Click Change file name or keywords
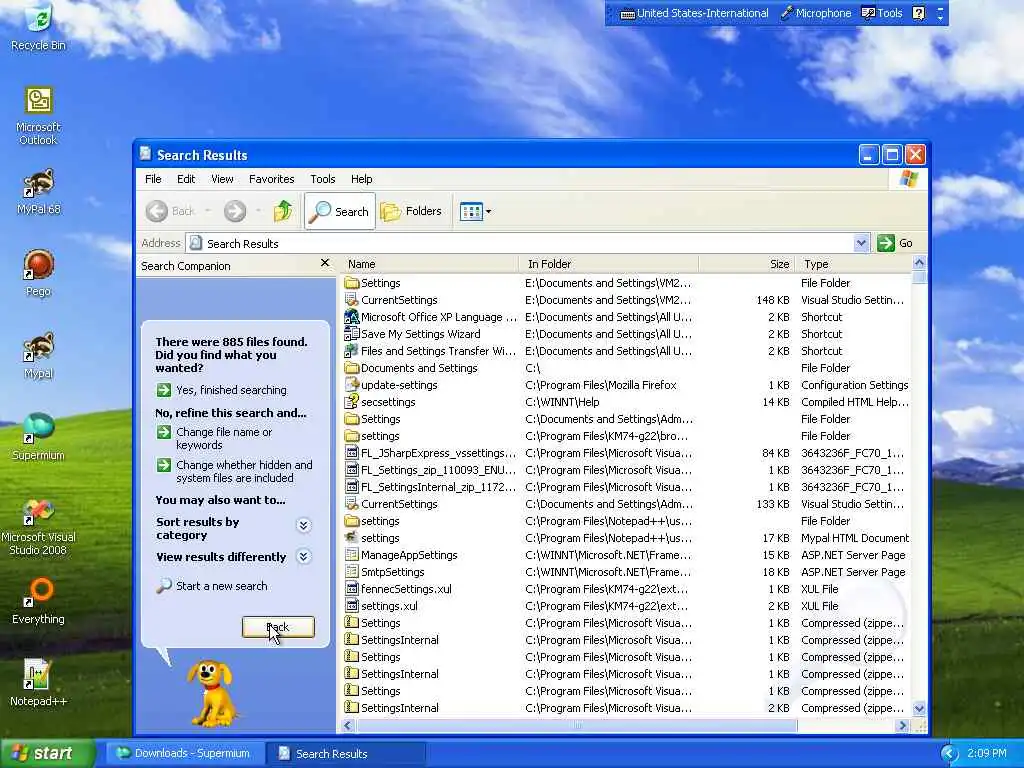1024x768 pixels. pyautogui.click(x=215, y=438)
